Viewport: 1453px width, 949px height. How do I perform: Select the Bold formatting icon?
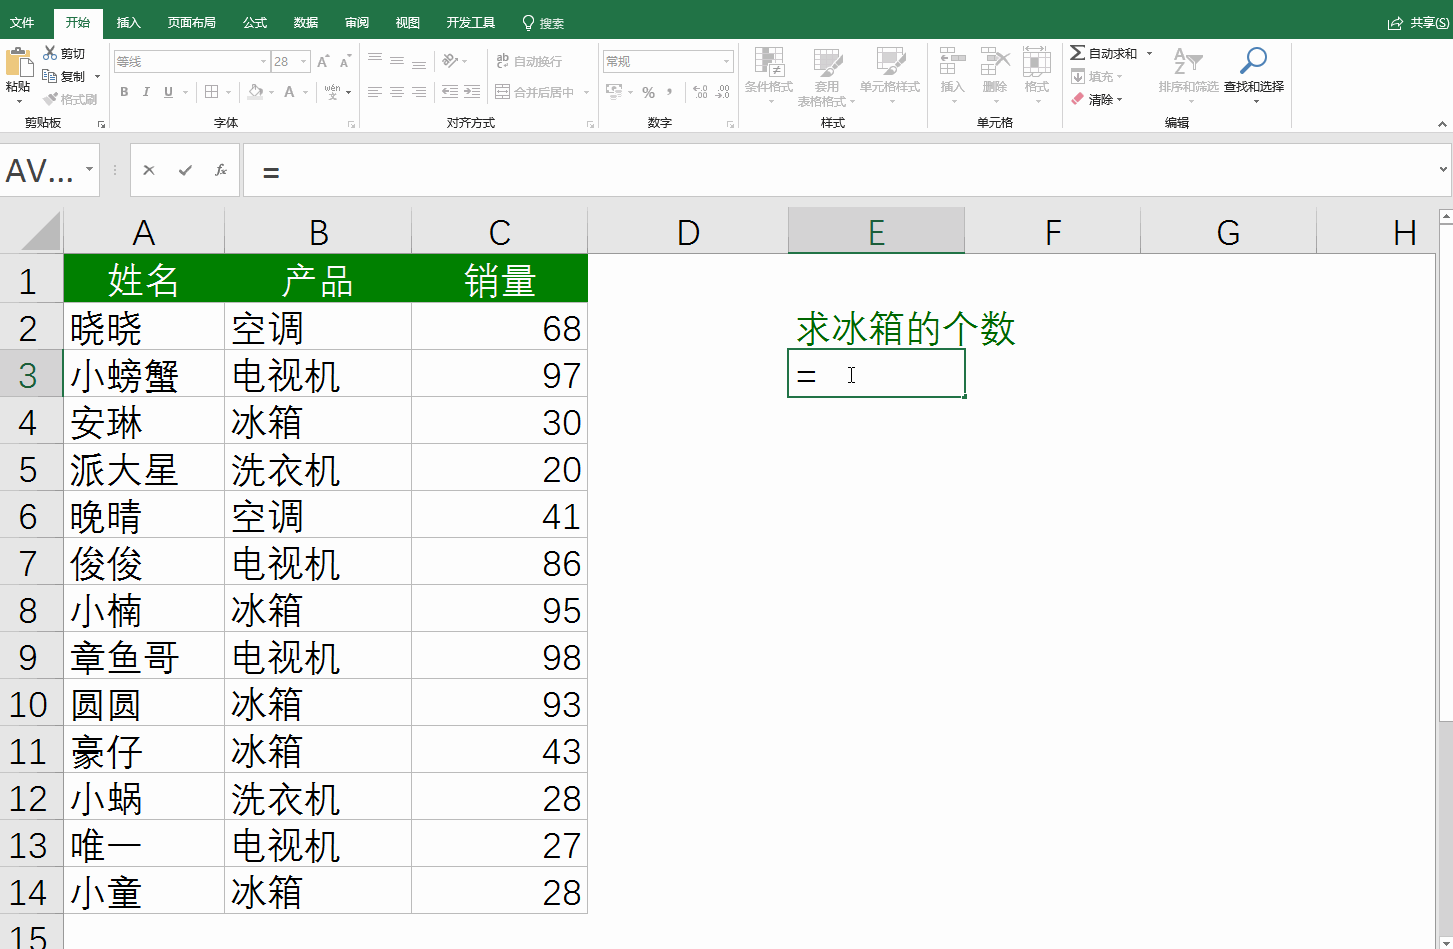124,92
